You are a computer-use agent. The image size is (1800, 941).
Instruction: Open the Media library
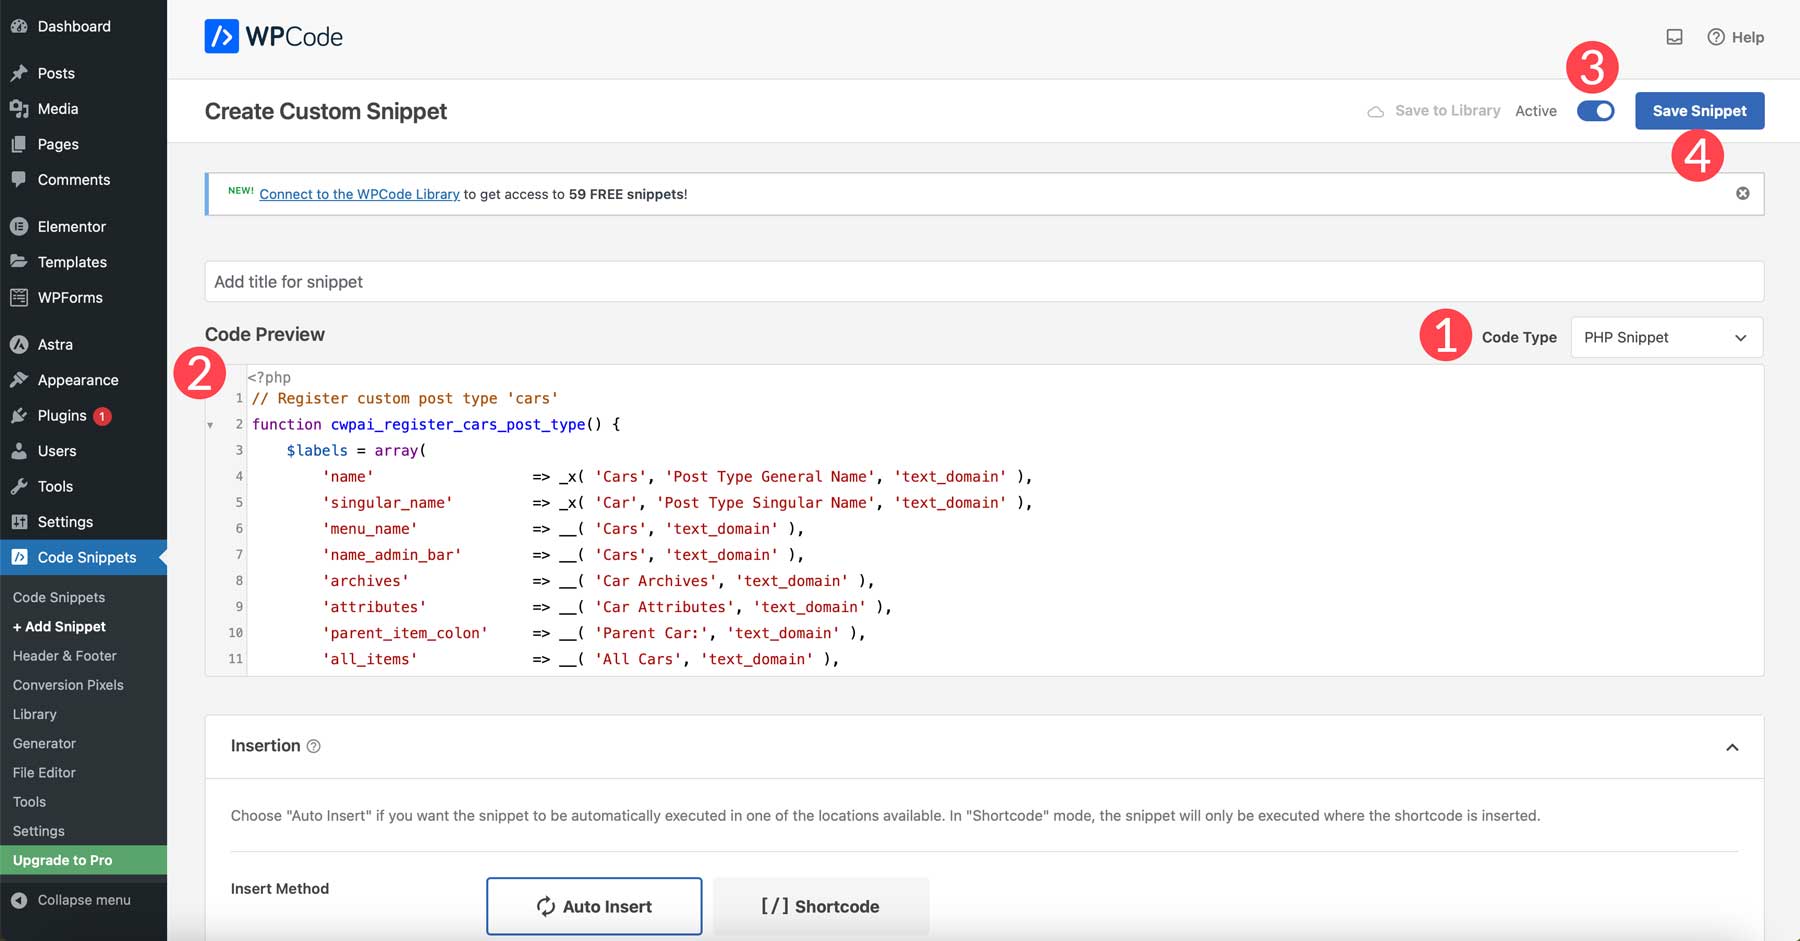(57, 108)
